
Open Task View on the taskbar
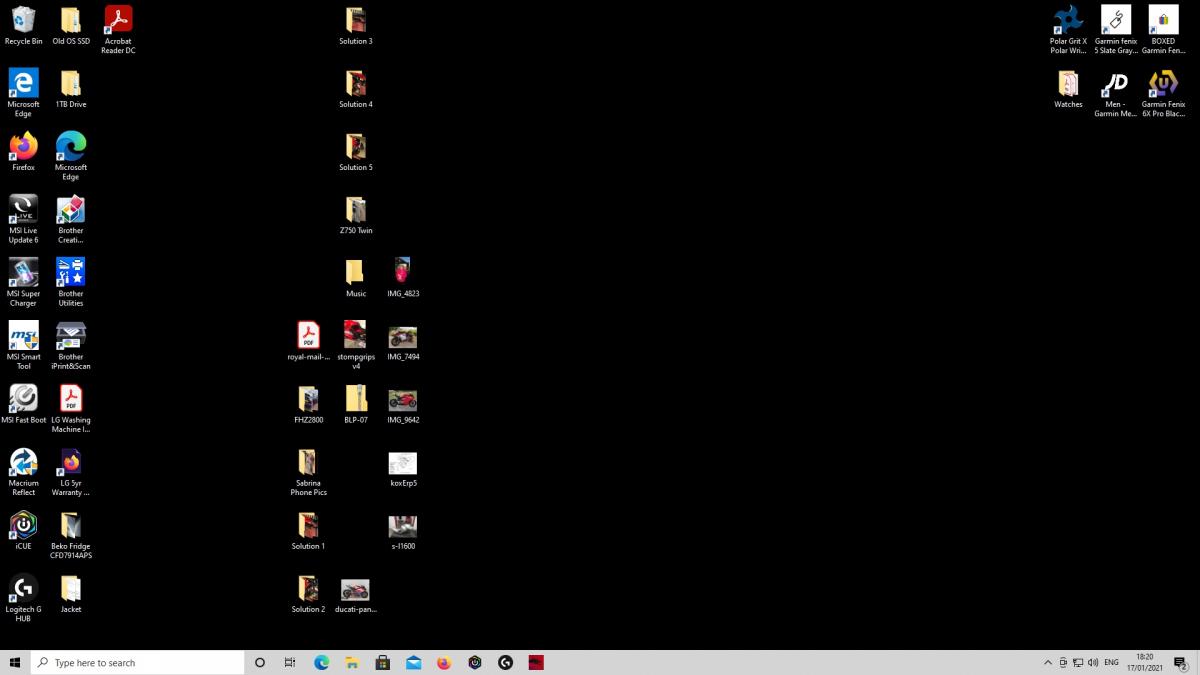[290, 662]
